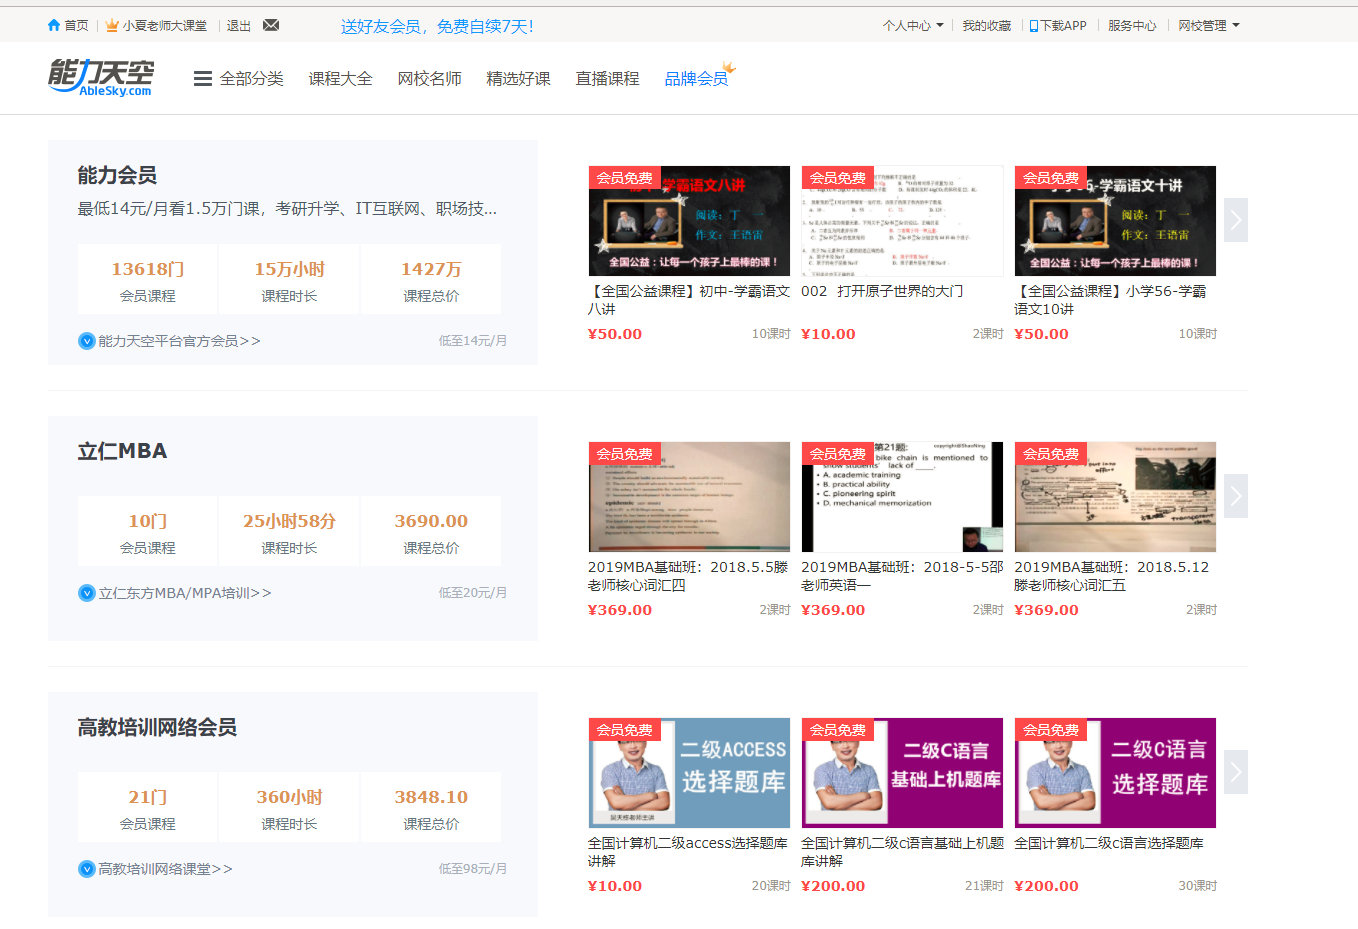This screenshot has width=1358, height=929.
Task: Click the AbleSky.com site logo
Action: coord(101,78)
